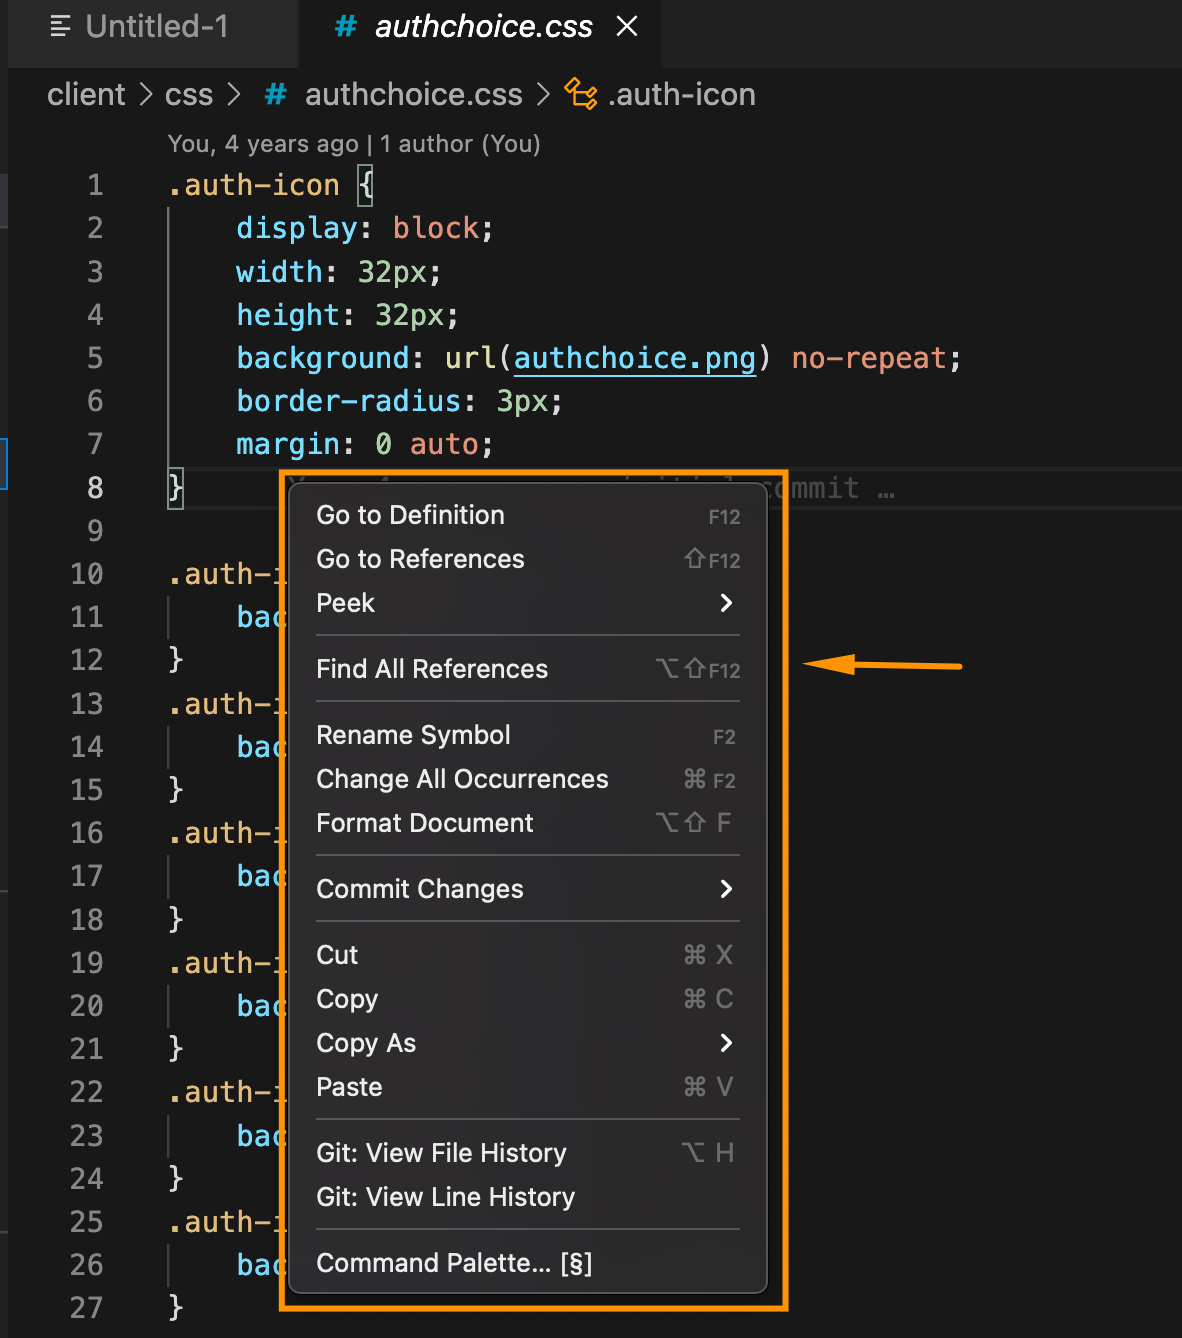Click the auto value on line 7
The height and width of the screenshot is (1338, 1182).
pos(444,445)
